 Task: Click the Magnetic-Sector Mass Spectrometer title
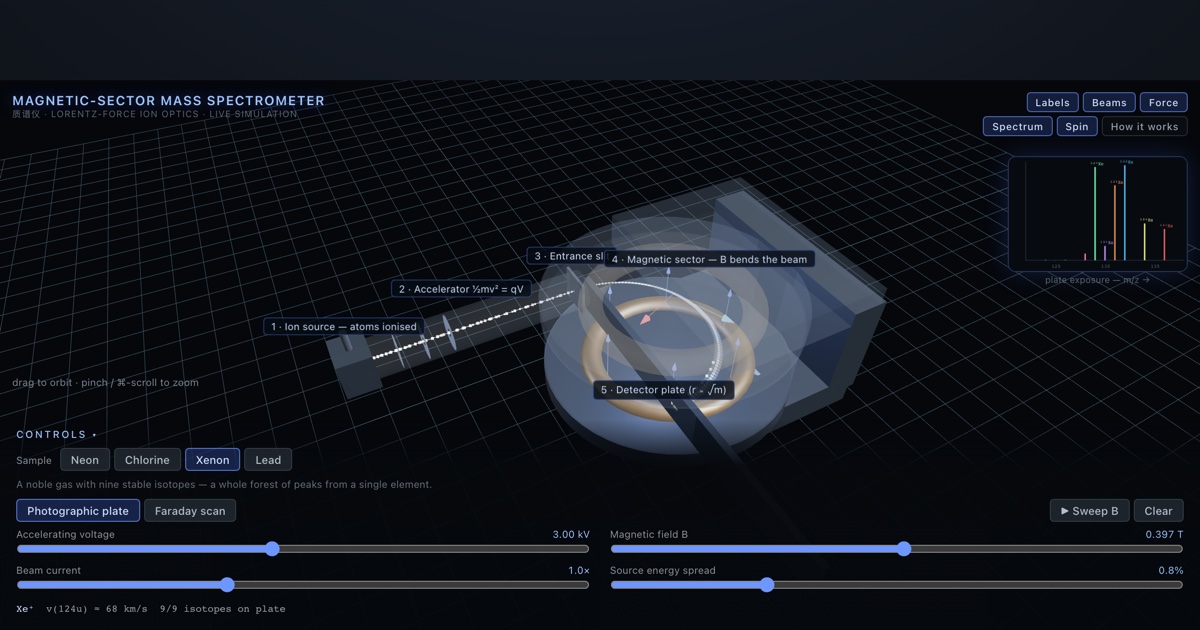pos(168,101)
